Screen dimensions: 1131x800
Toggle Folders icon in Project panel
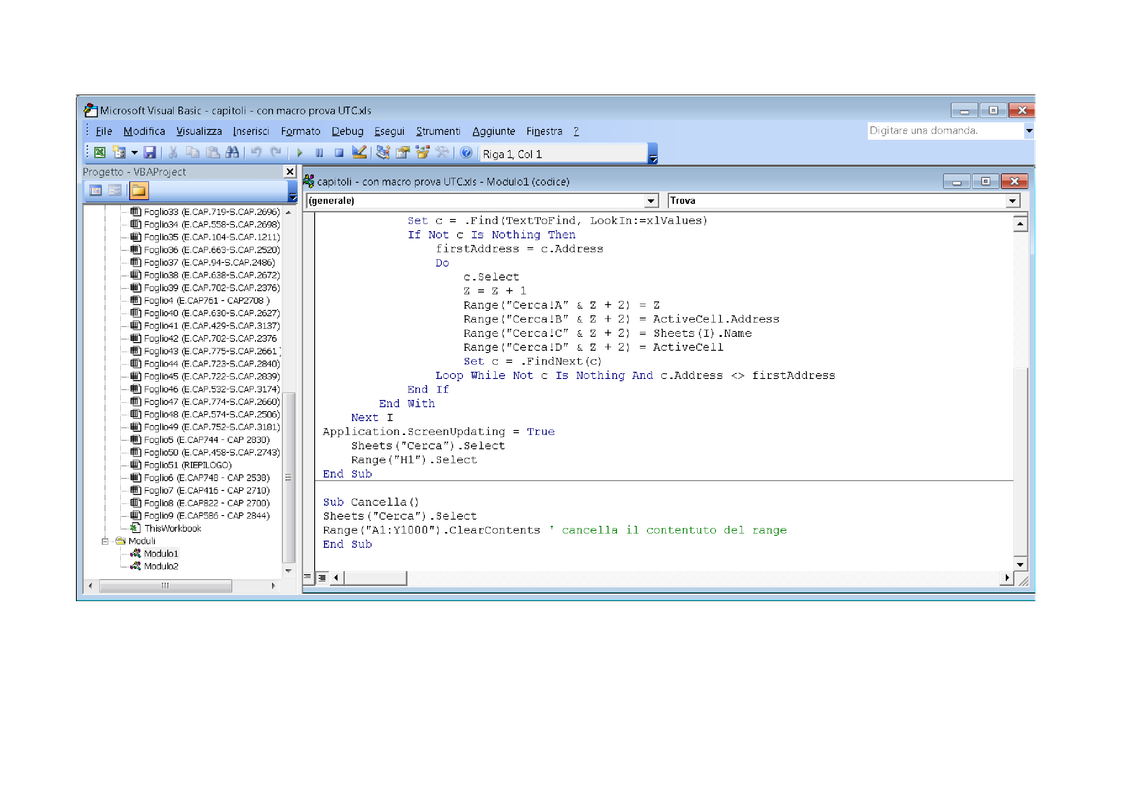click(138, 190)
